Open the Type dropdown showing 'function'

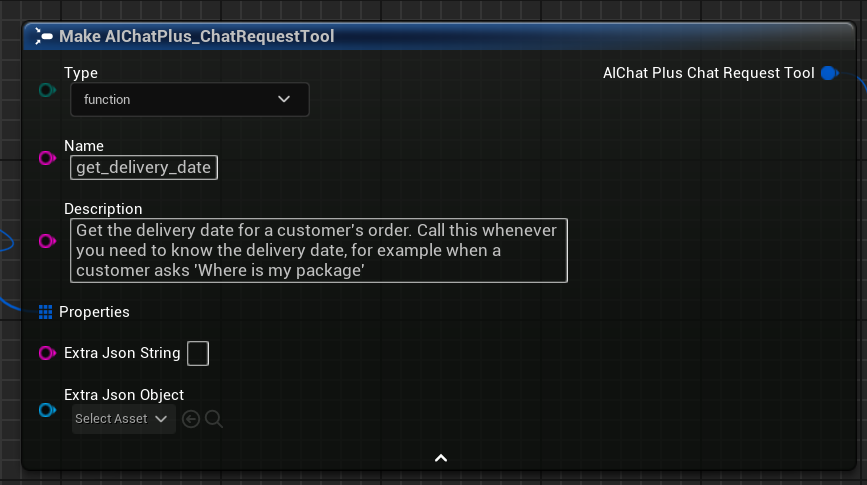coord(190,99)
